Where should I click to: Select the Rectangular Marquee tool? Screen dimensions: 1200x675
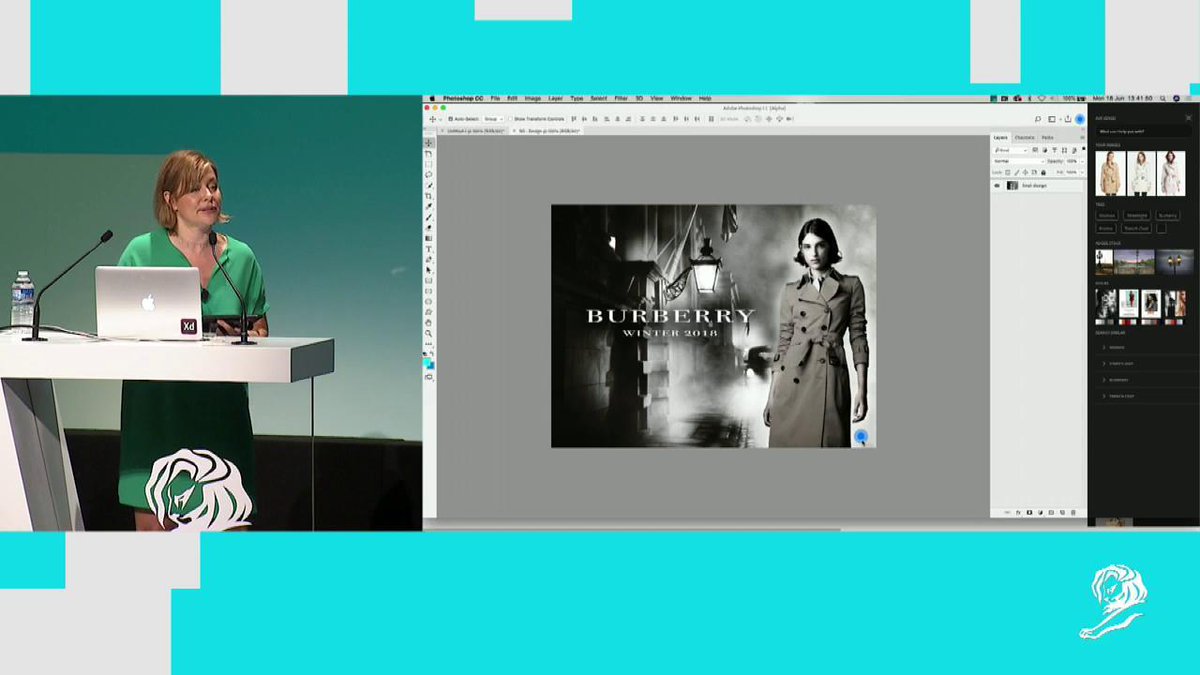(429, 164)
